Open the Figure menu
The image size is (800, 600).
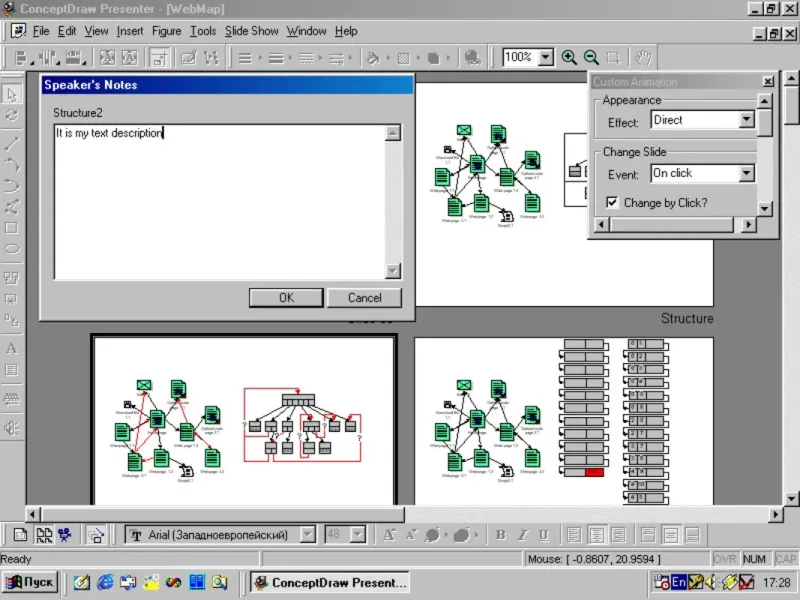pos(166,31)
